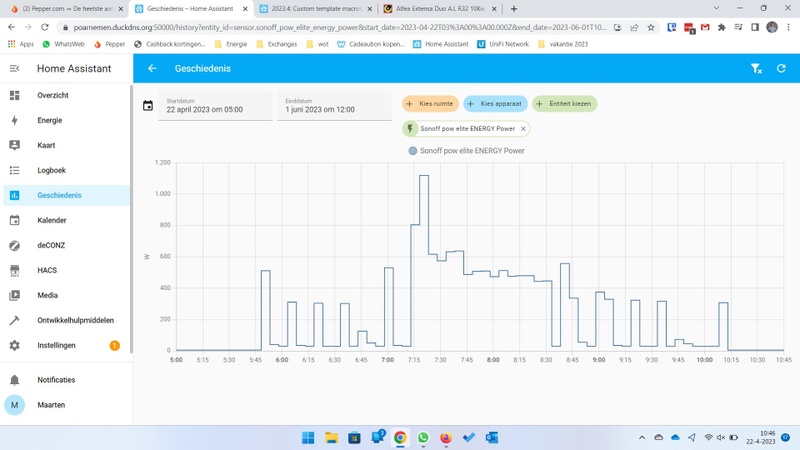
Task: Open the Kalender panel
Action: (x=66, y=220)
